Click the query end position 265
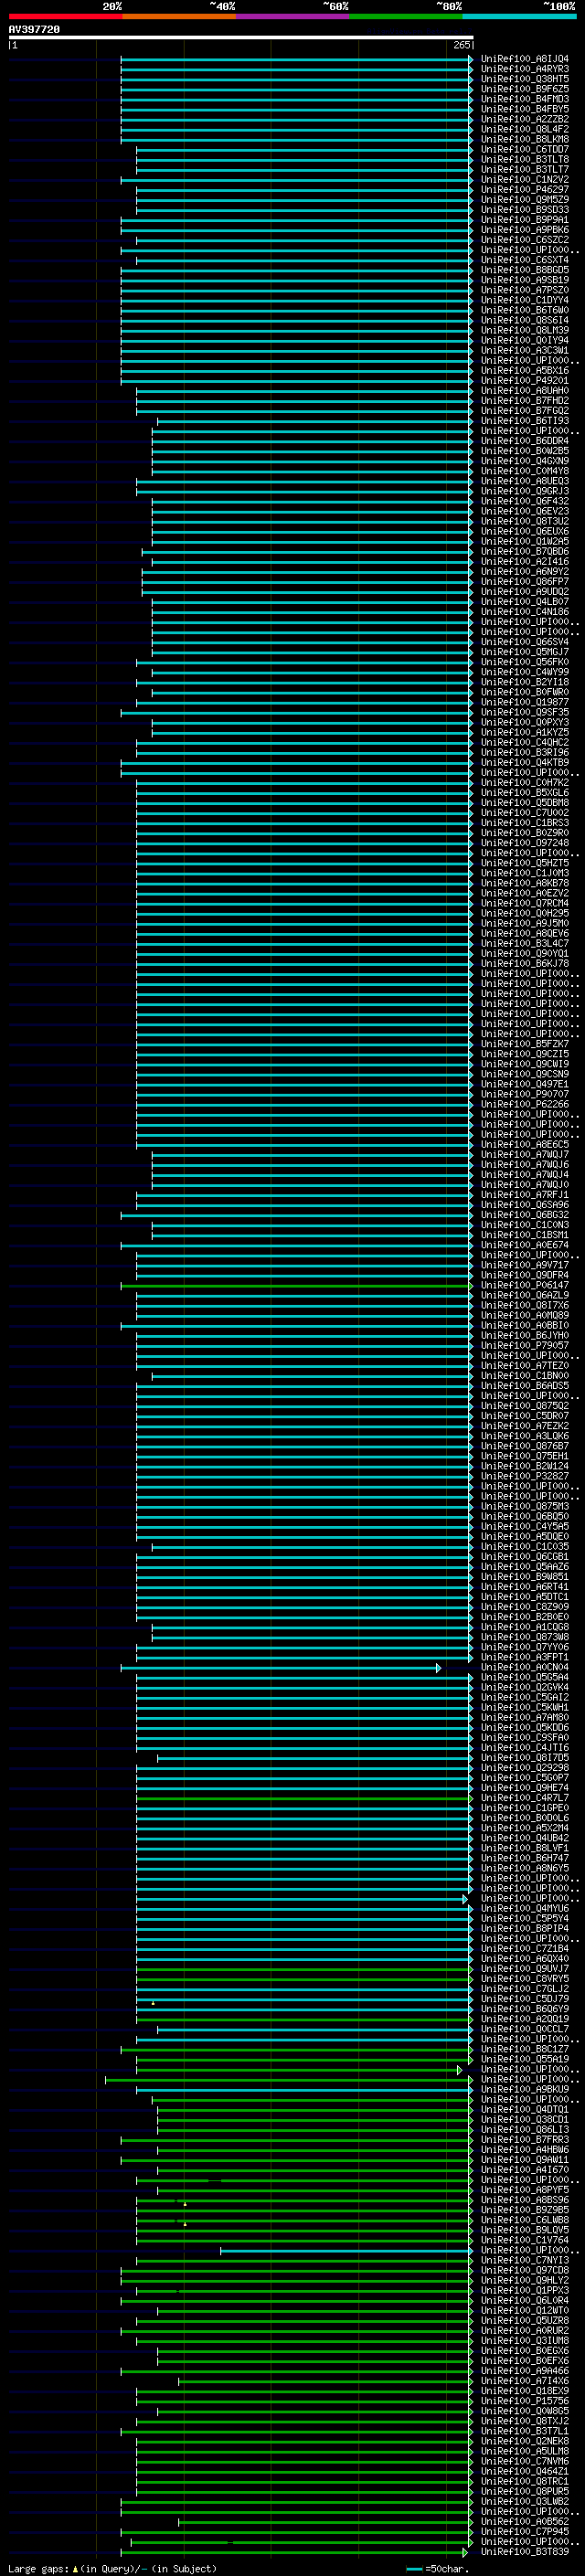585x2576 pixels. click(461, 45)
